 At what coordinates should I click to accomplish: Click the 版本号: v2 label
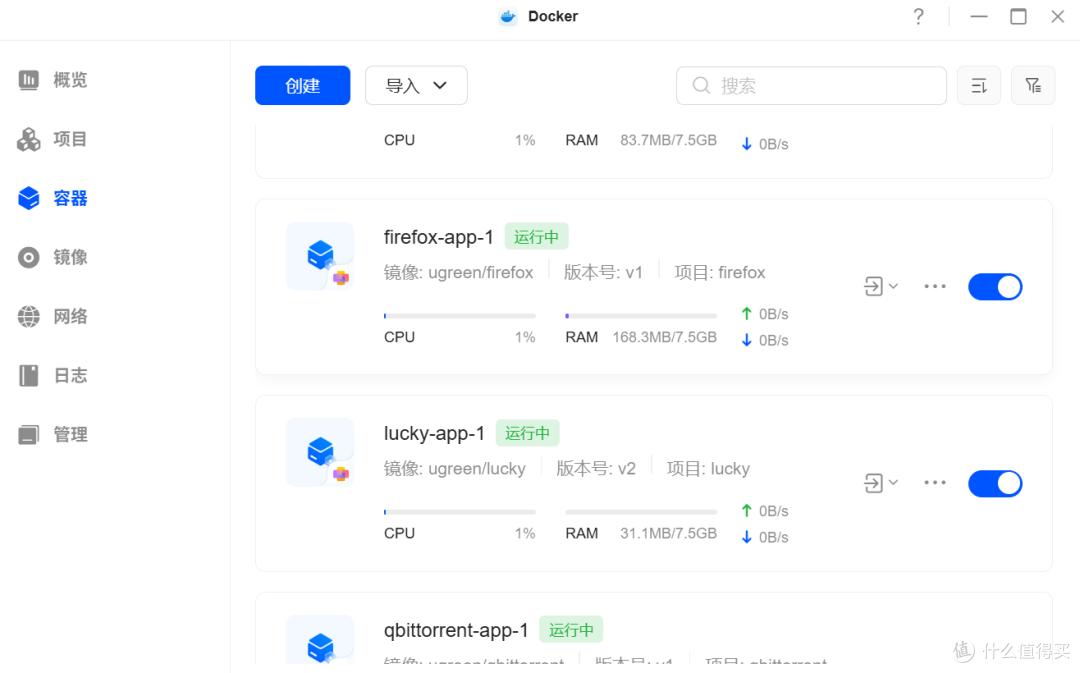pos(596,469)
